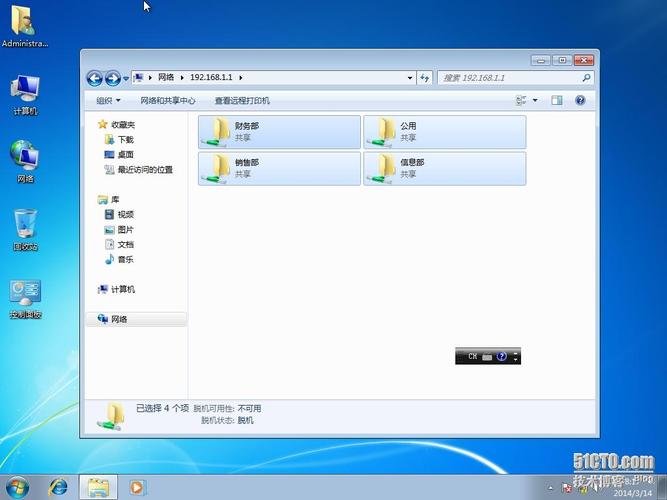
Task: Click the Forward navigation arrow
Action: pos(113,78)
